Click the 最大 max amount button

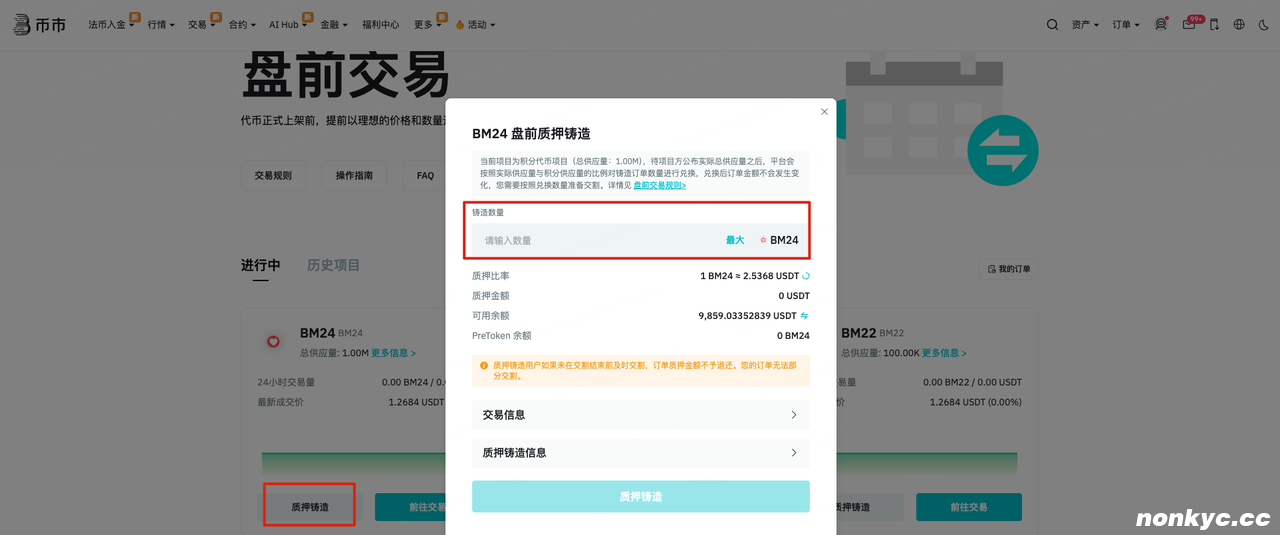[x=735, y=240]
